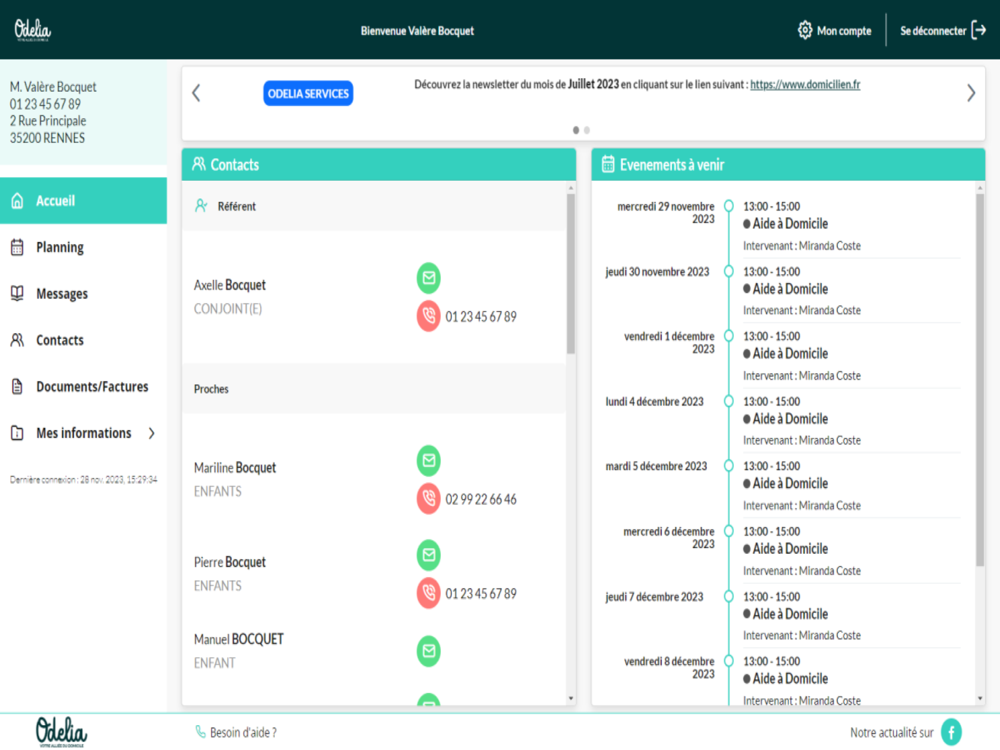Click timeline marker for jeudi 30 novembre
This screenshot has height=750, width=1000.
point(728,271)
